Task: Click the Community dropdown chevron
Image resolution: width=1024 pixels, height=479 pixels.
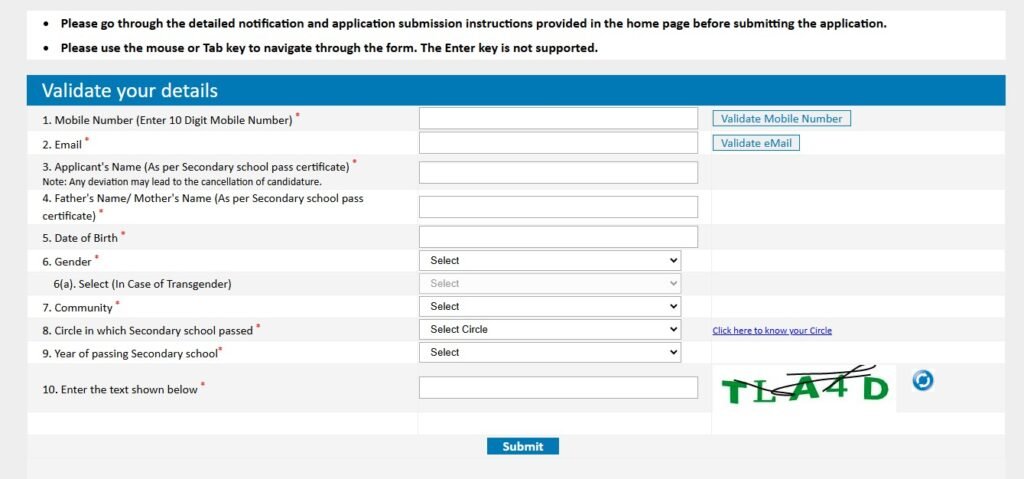Action: pos(674,306)
